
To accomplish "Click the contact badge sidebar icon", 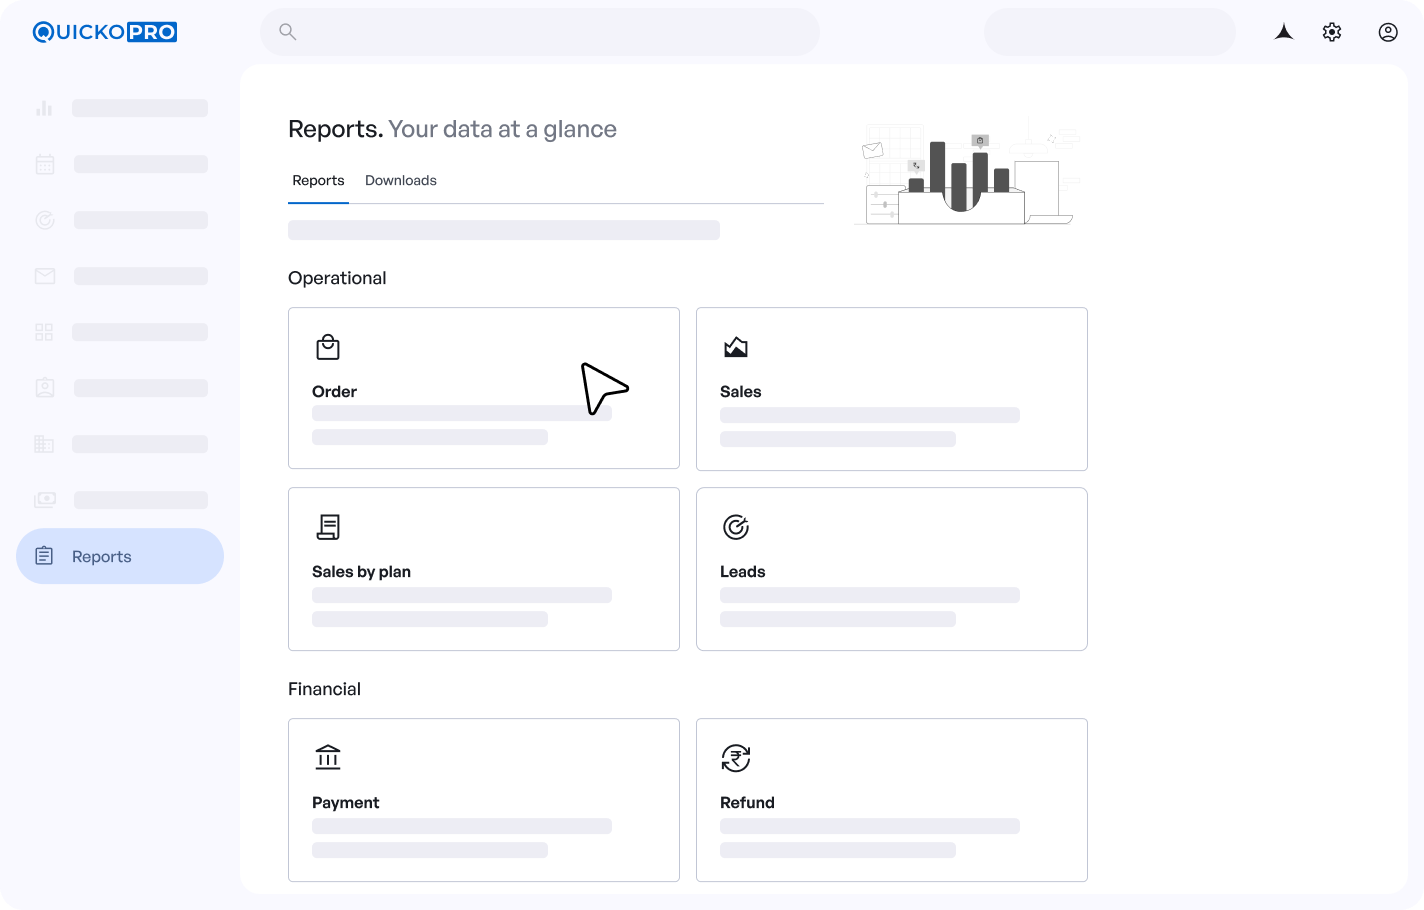I will pyautogui.click(x=45, y=388).
